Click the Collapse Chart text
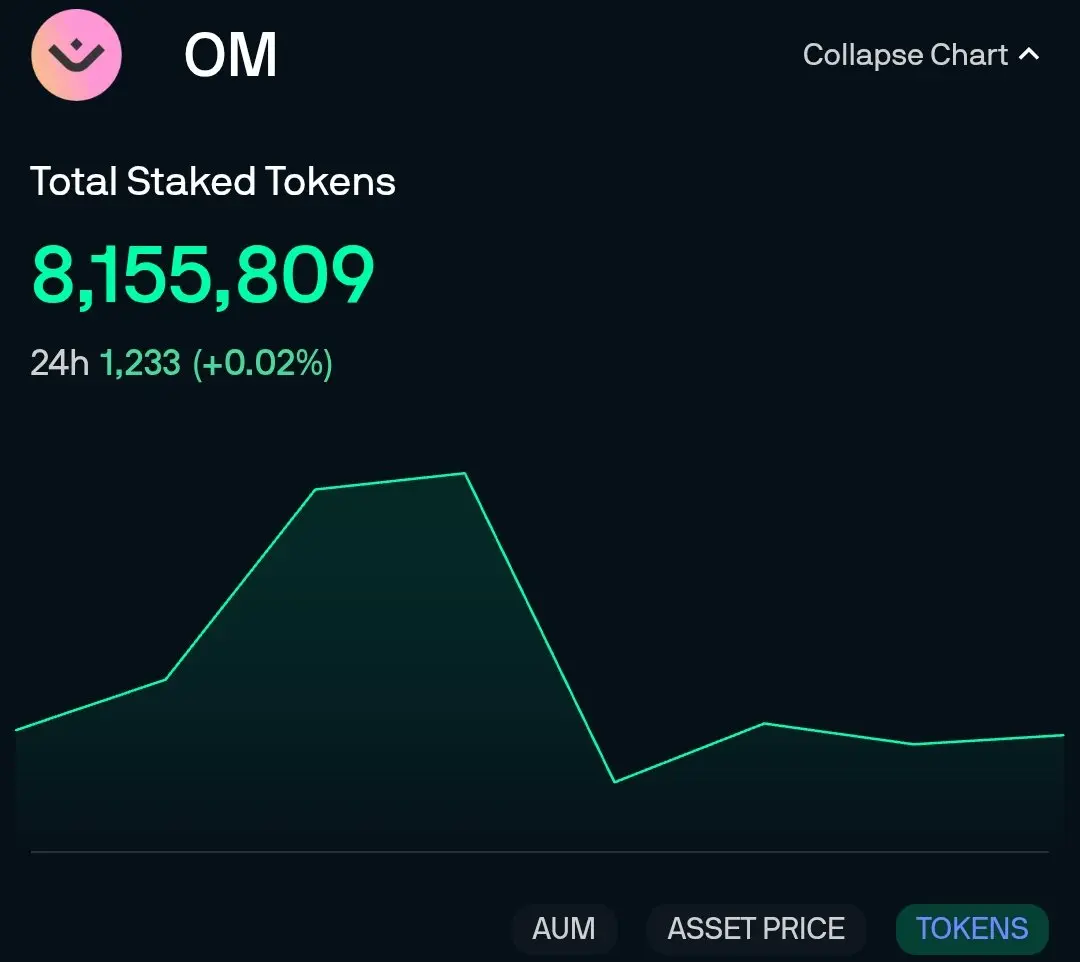The width and height of the screenshot is (1080, 962). [x=905, y=55]
